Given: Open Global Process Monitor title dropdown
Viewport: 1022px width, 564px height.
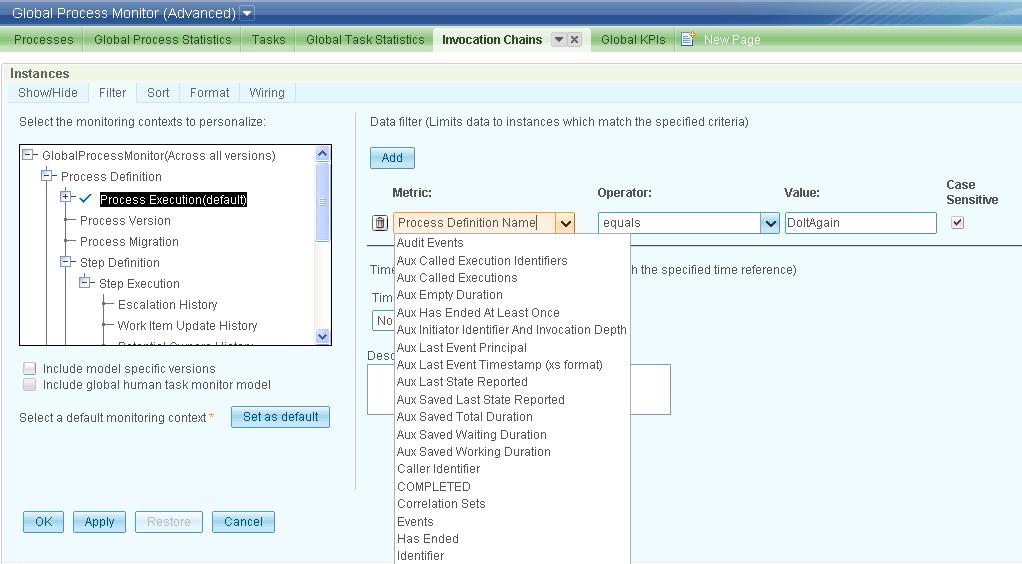Looking at the screenshot, I should coord(247,13).
